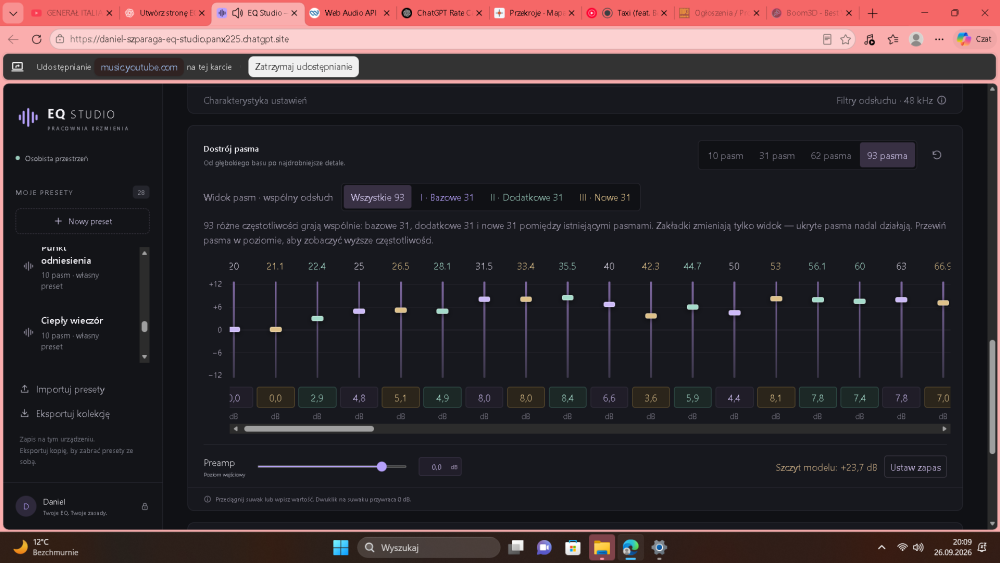Switch to Wszystkie 93 view tab
Screen dimensions: 1000x563
point(378,198)
